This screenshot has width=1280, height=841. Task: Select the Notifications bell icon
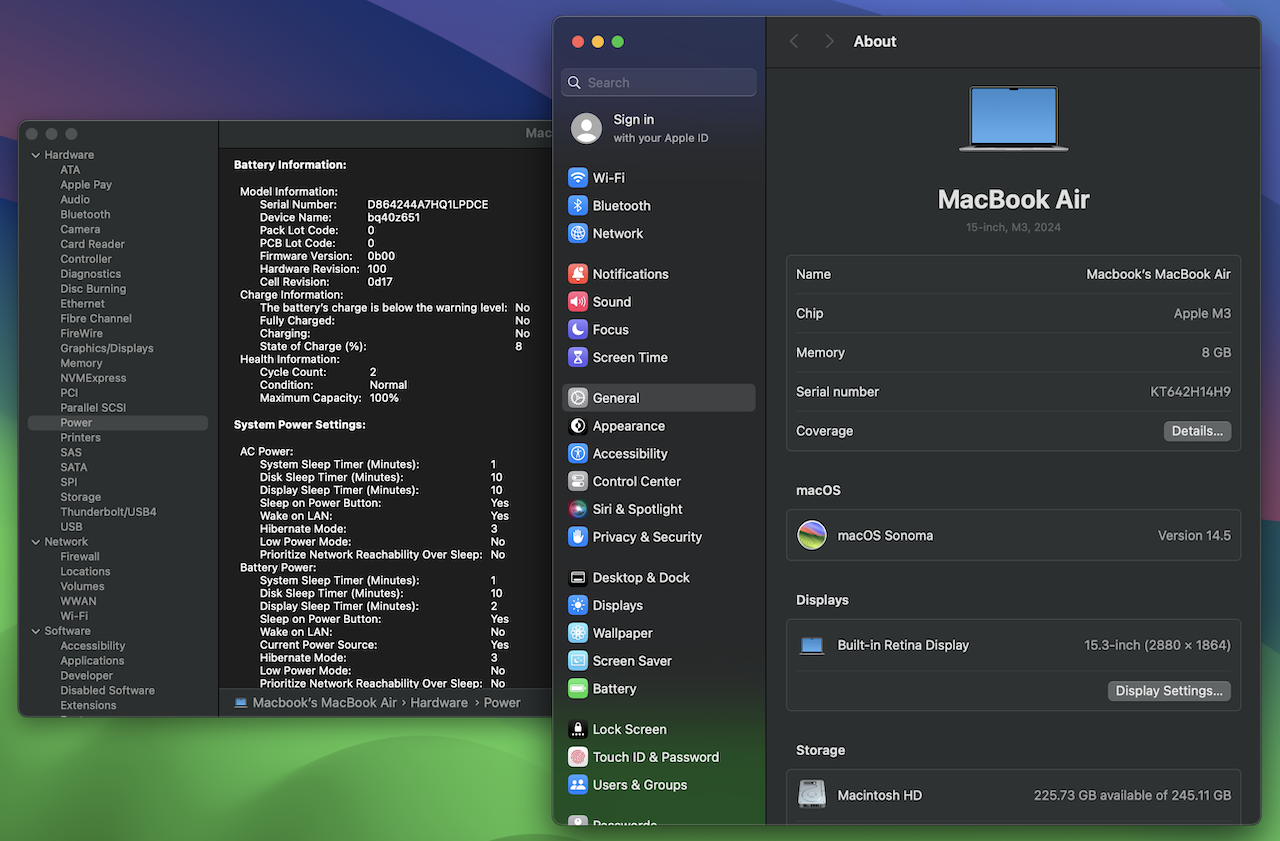pos(578,274)
